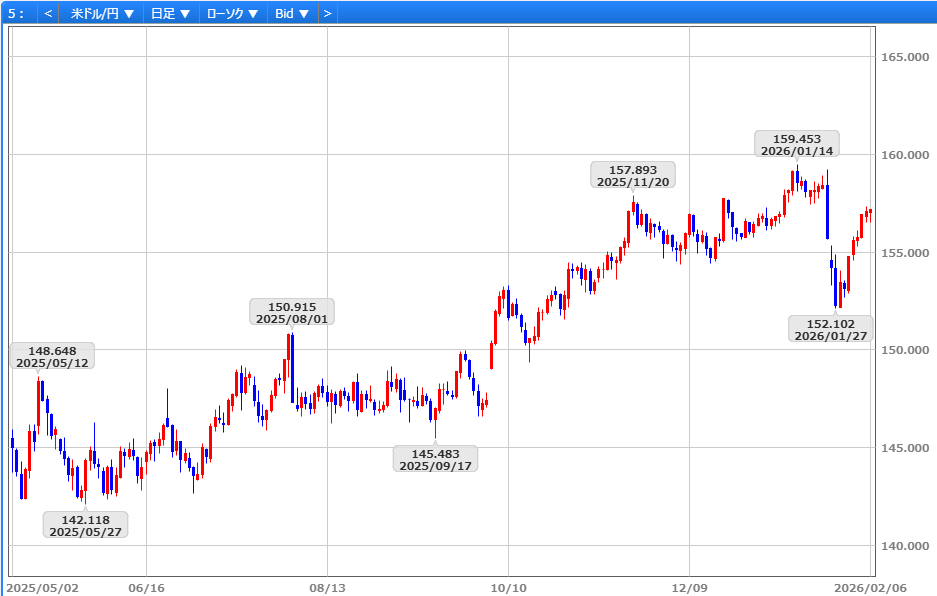Click the 2026/02/06 date axis label
Image resolution: width=937 pixels, height=596 pixels.
[872, 588]
